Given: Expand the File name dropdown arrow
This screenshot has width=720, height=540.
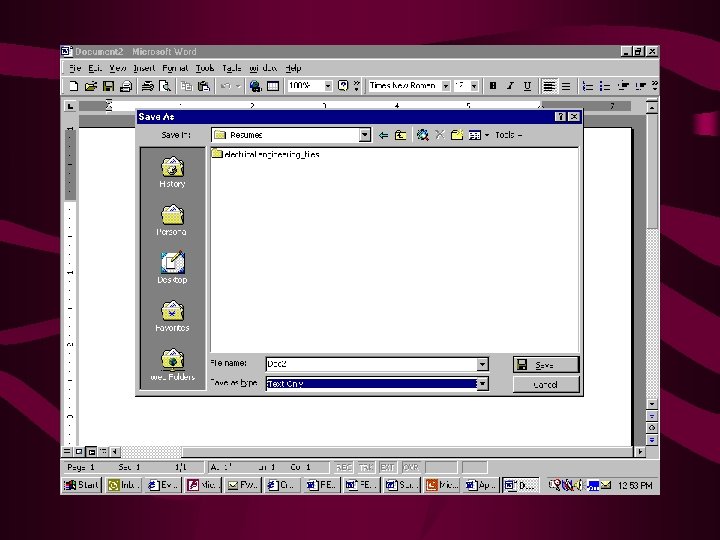Looking at the screenshot, I should pos(482,364).
